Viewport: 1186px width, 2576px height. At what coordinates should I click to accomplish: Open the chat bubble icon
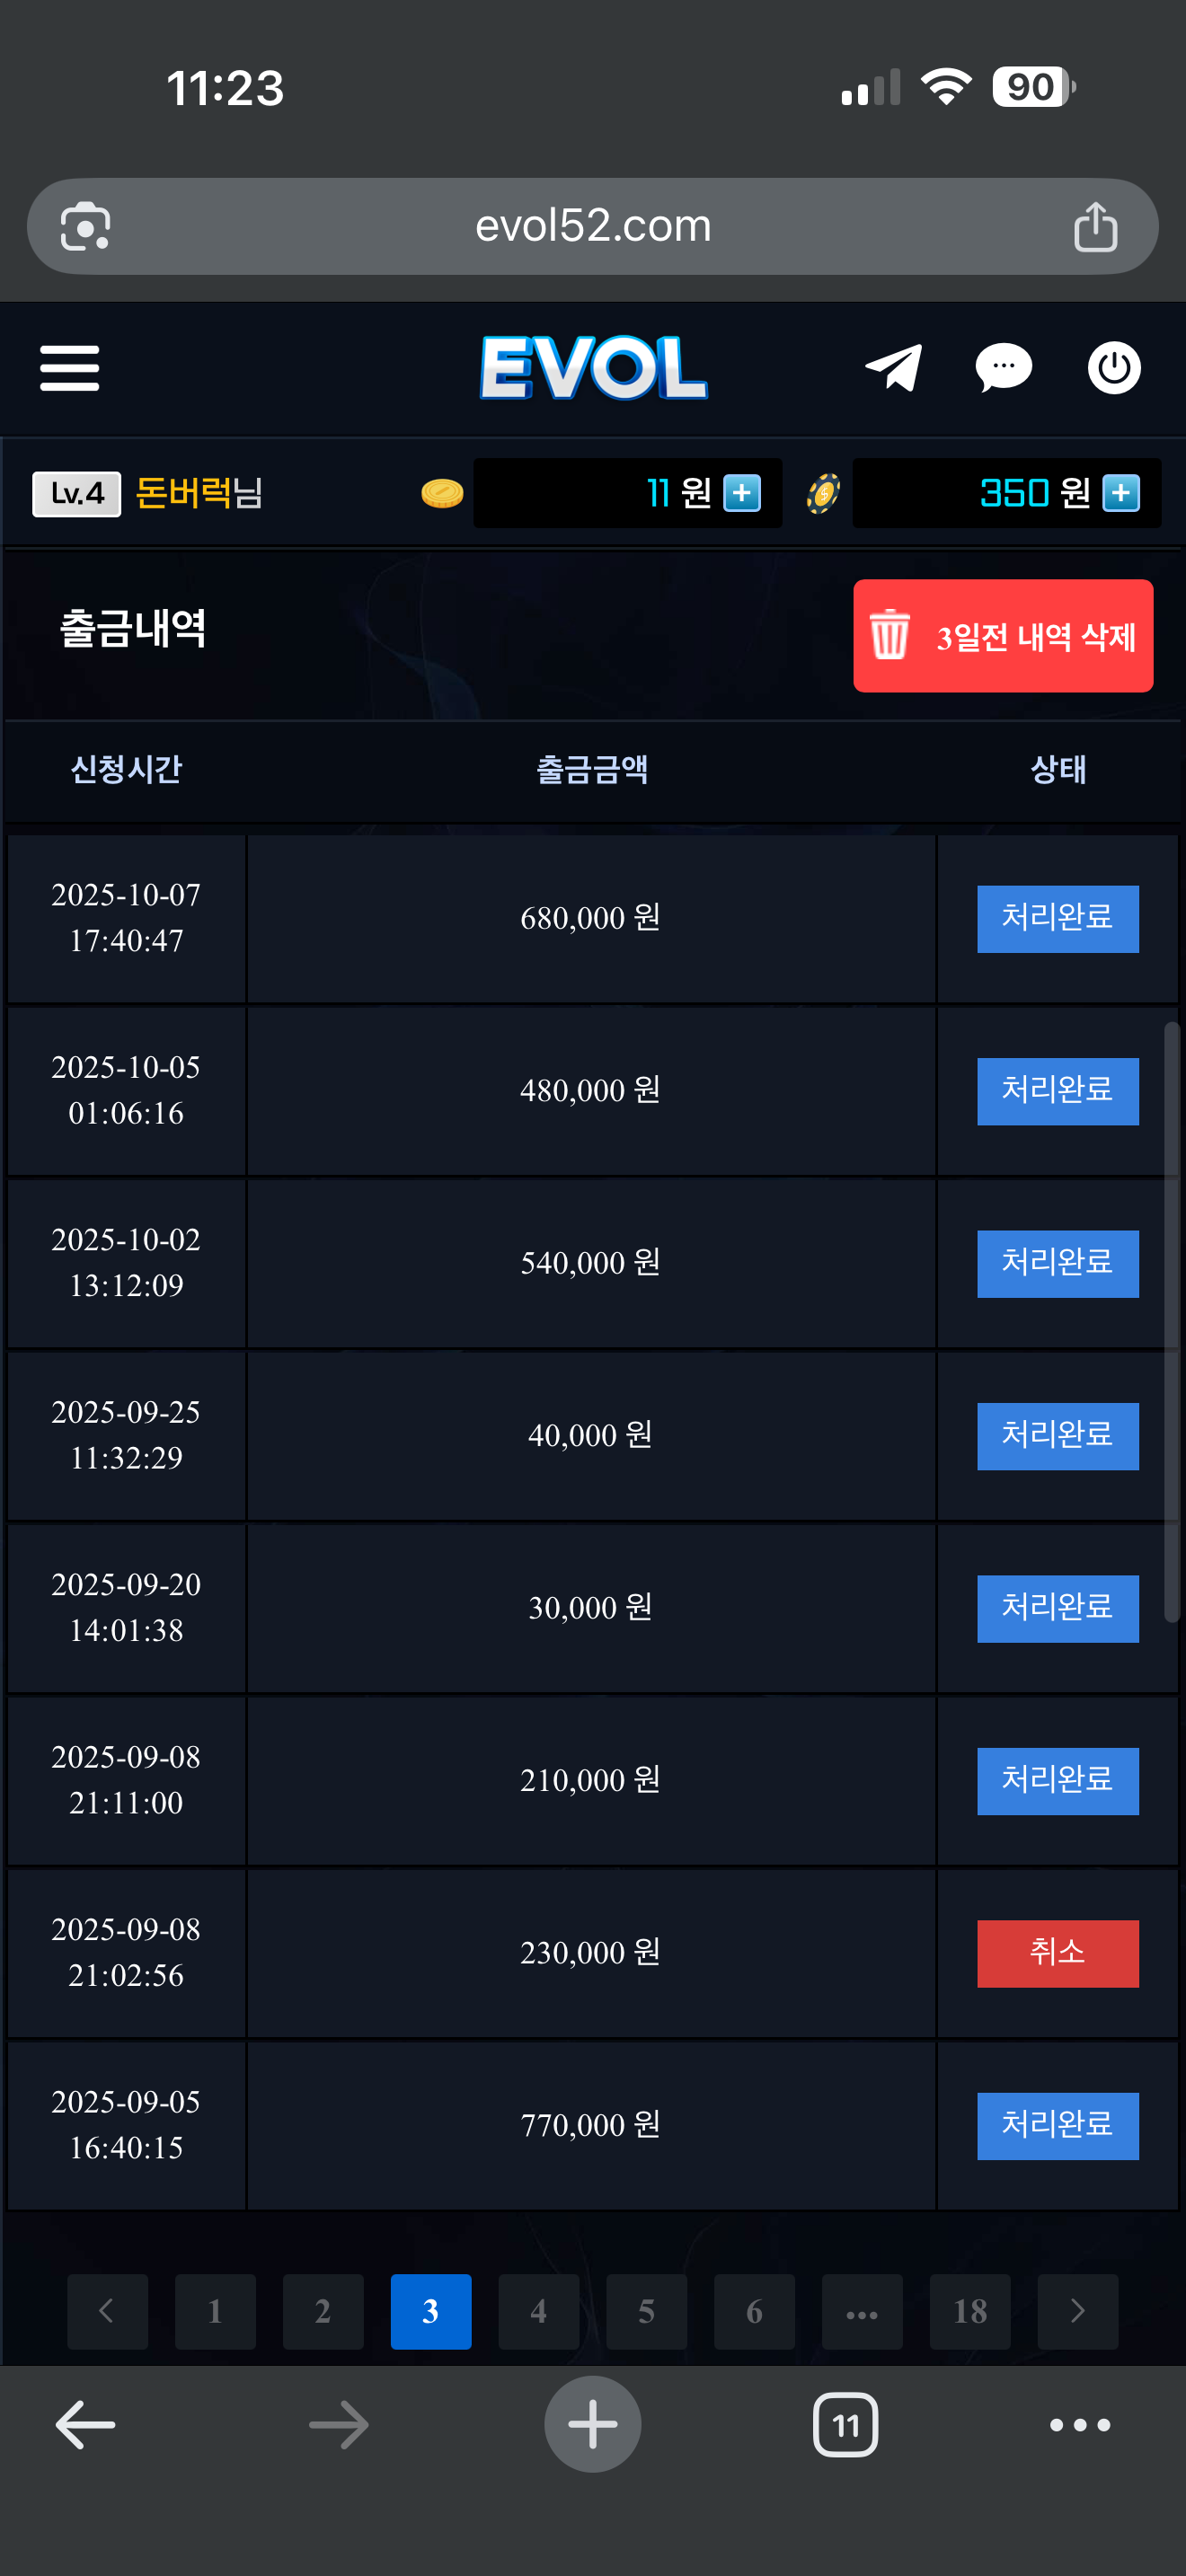coord(1003,368)
